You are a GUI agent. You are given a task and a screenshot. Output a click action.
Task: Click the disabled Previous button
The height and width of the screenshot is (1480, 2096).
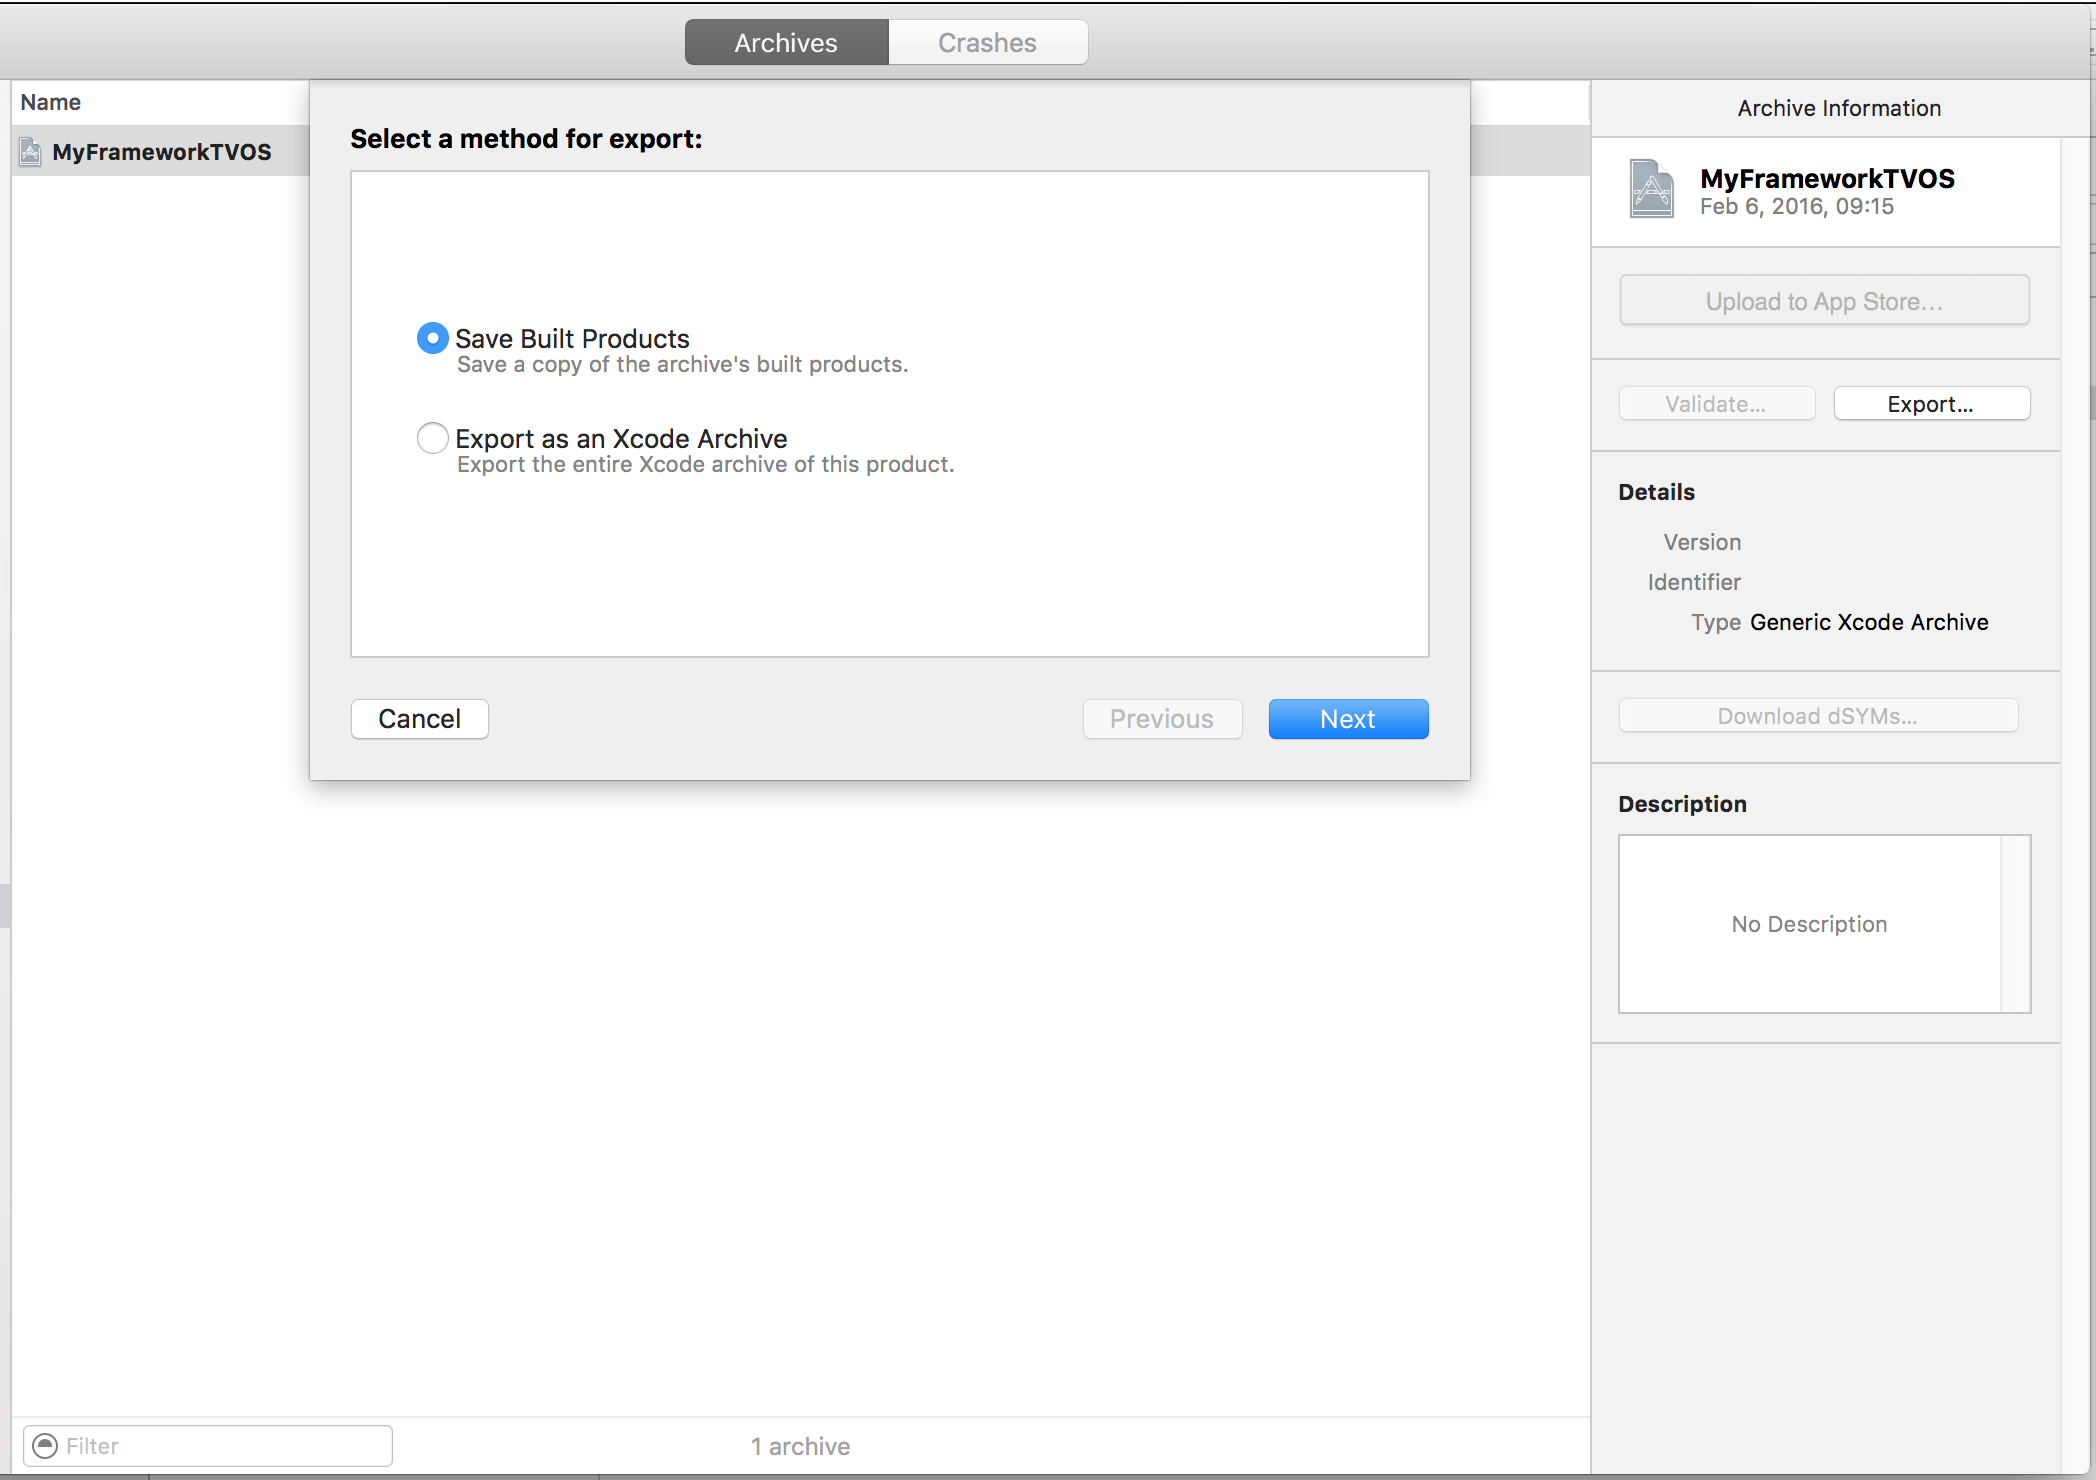click(1162, 719)
